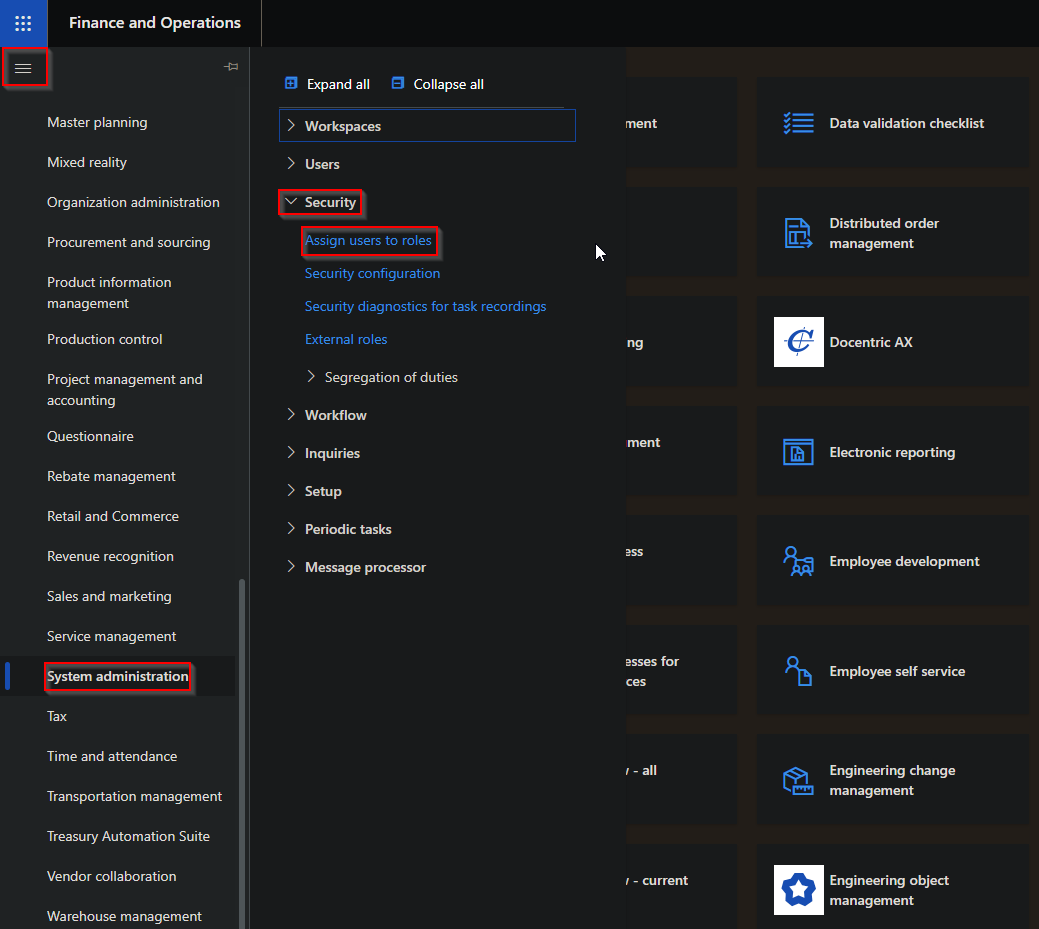Click the Expand all plus icon
Viewport: 1039px width, 929px height.
click(x=291, y=83)
